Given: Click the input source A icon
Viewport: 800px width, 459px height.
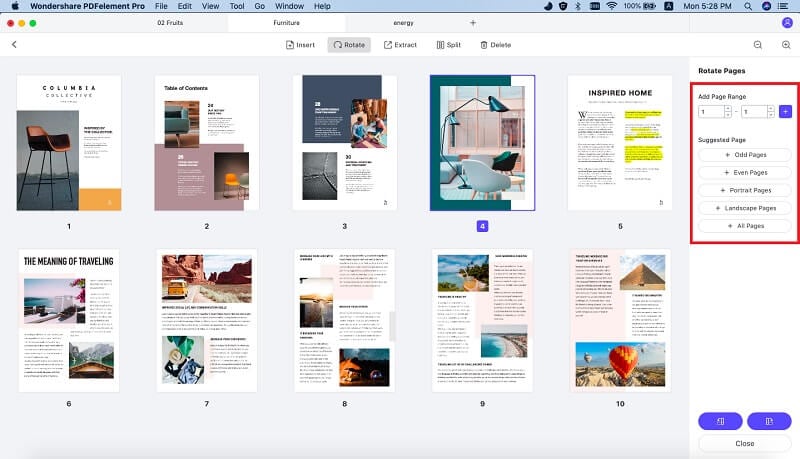Looking at the screenshot, I should 668,6.
